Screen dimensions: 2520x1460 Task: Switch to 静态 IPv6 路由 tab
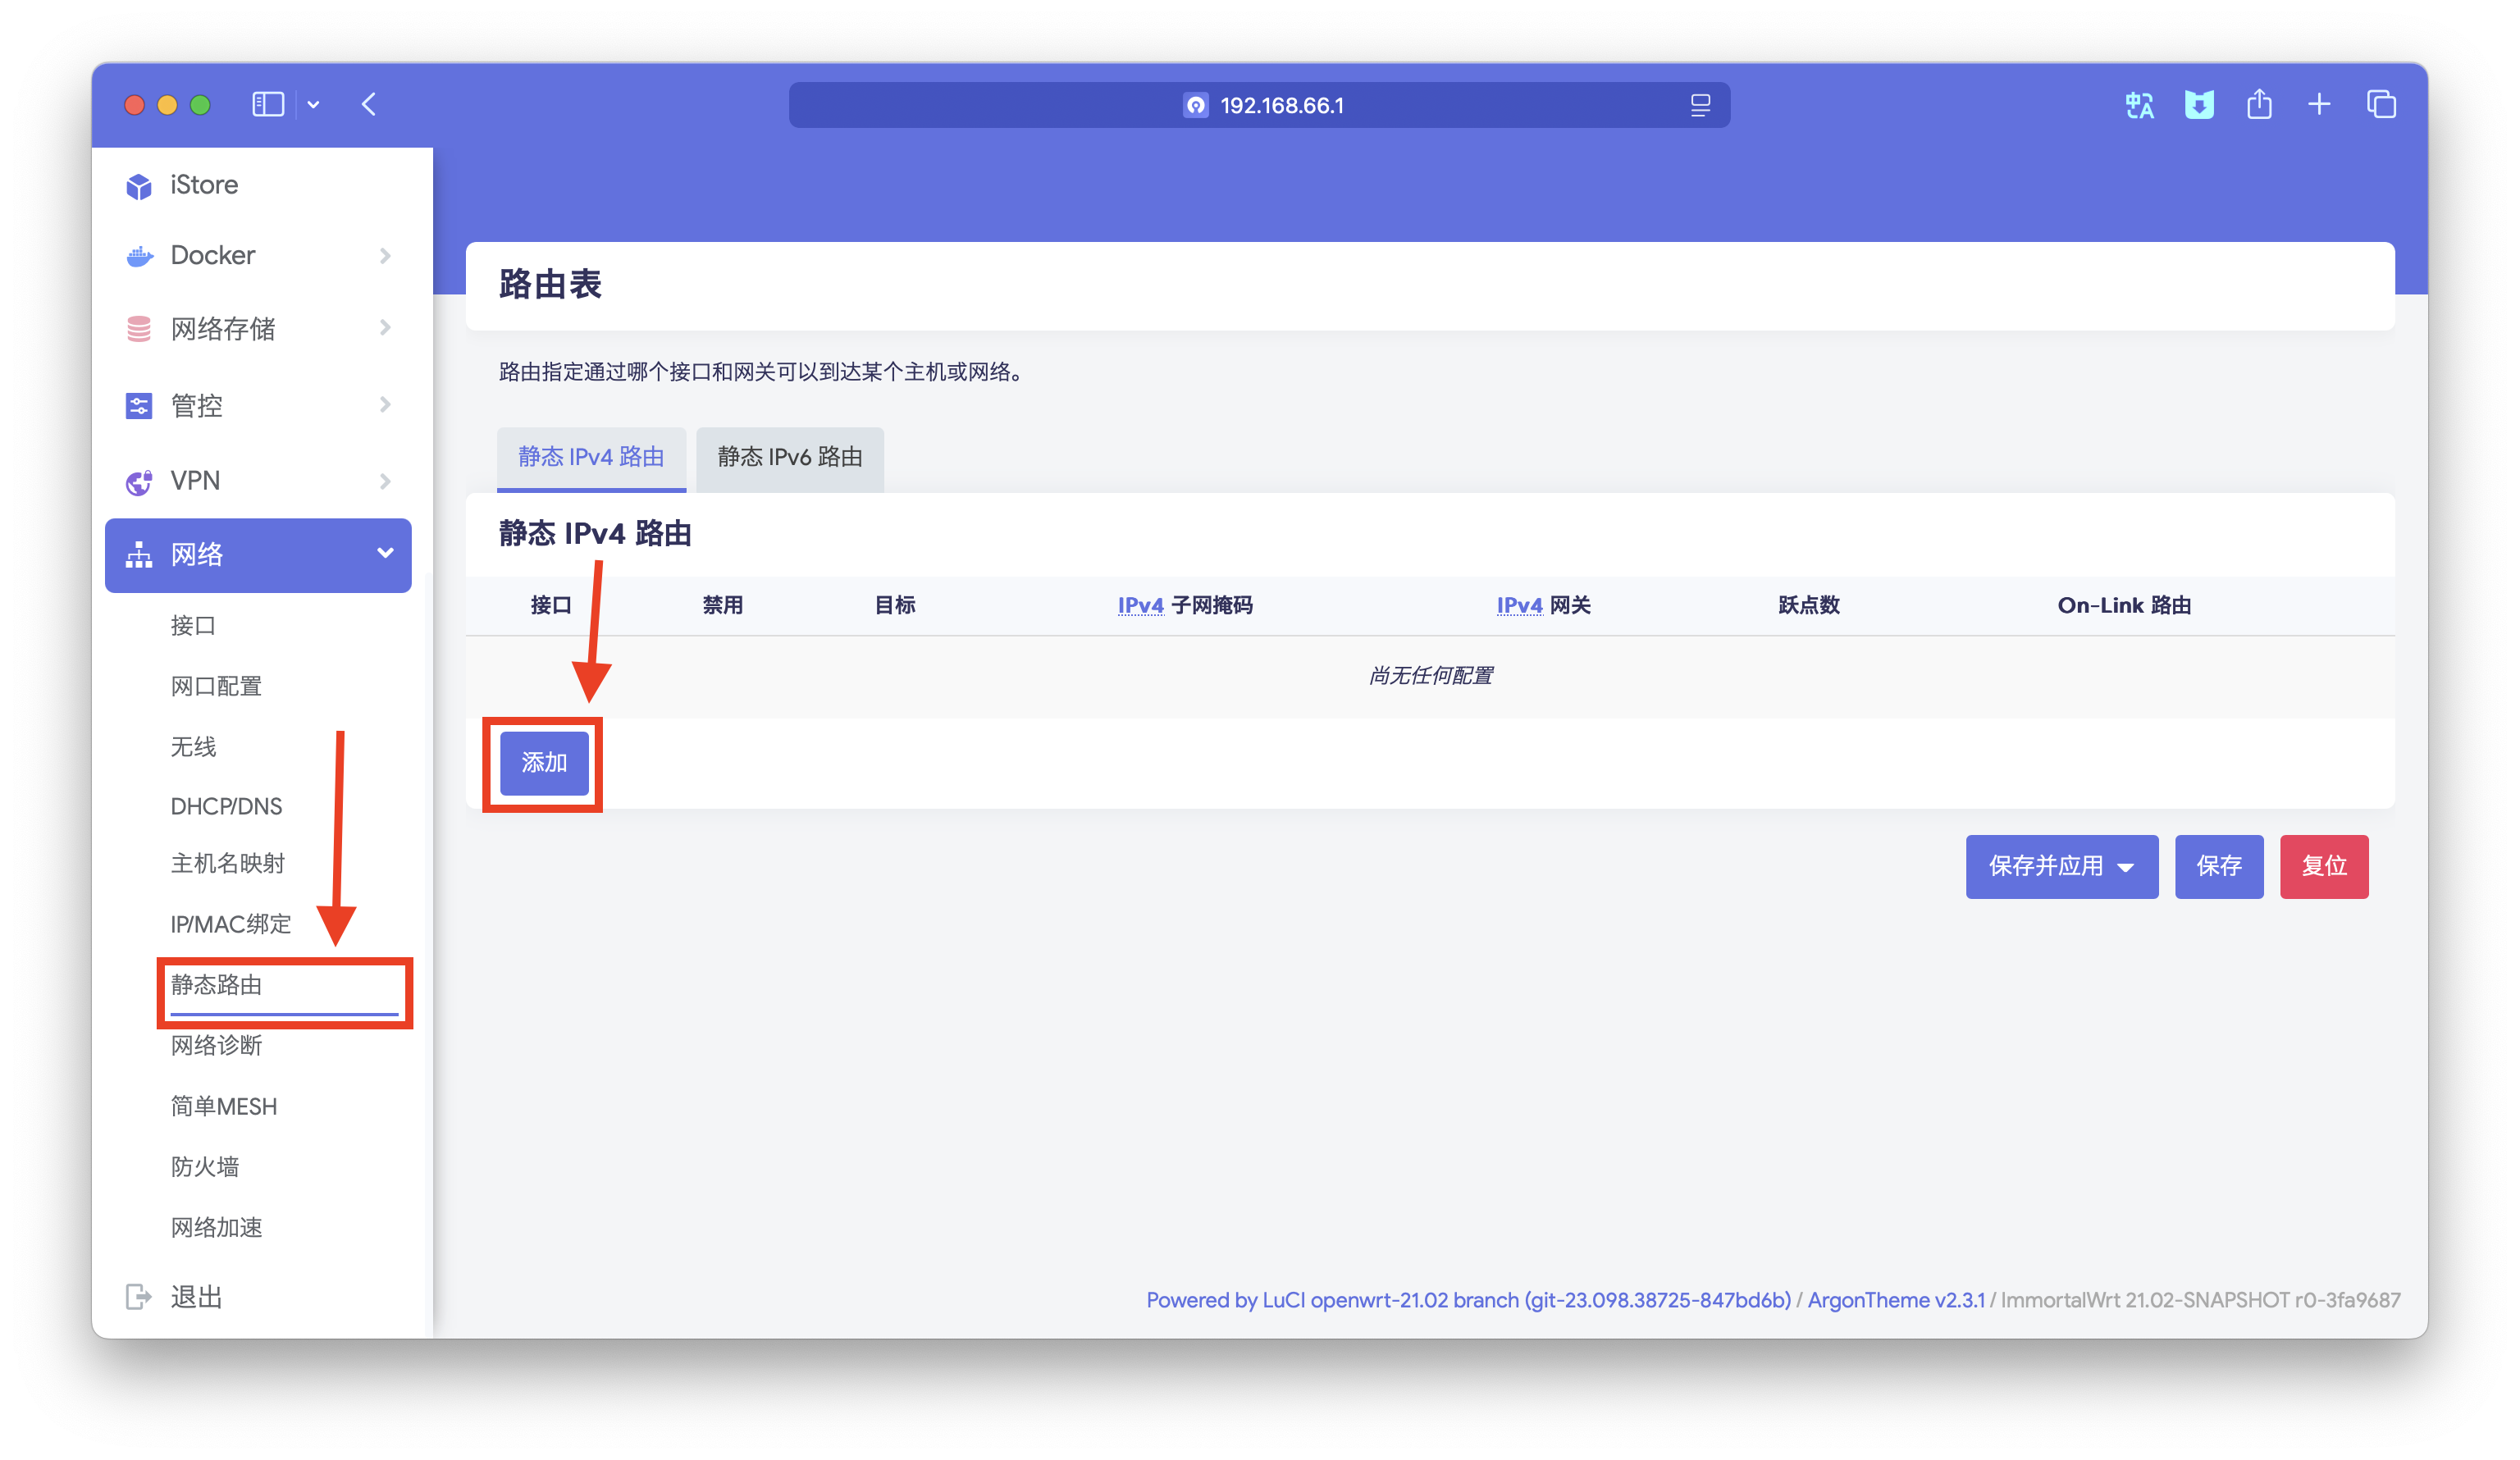789,457
